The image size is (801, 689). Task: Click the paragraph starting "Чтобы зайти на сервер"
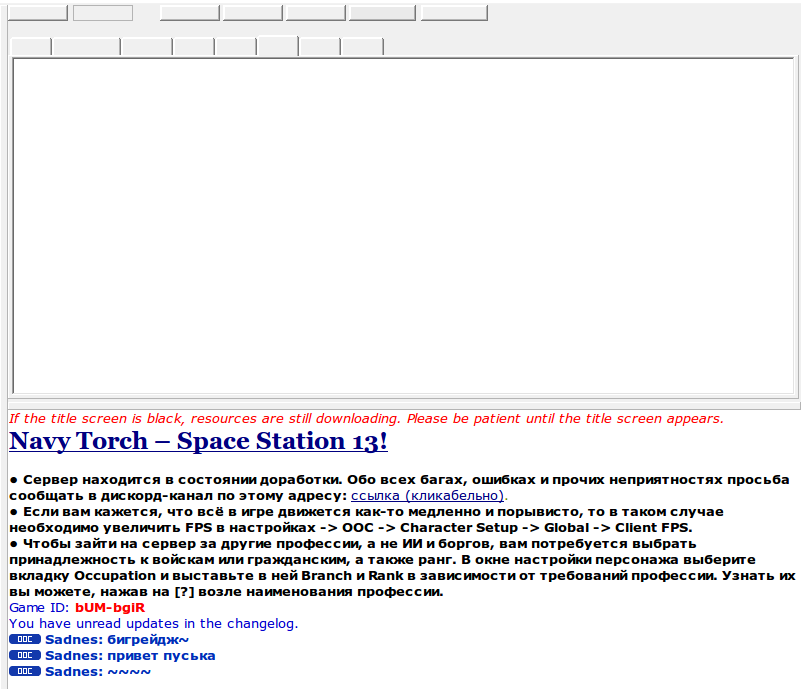(x=403, y=567)
